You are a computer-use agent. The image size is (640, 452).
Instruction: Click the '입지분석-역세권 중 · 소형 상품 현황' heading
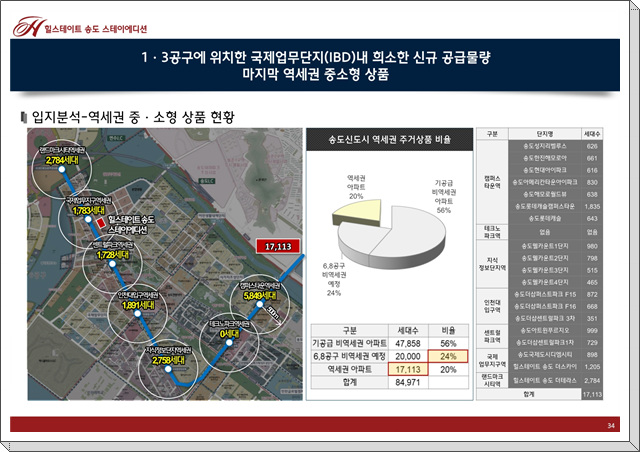point(133,117)
